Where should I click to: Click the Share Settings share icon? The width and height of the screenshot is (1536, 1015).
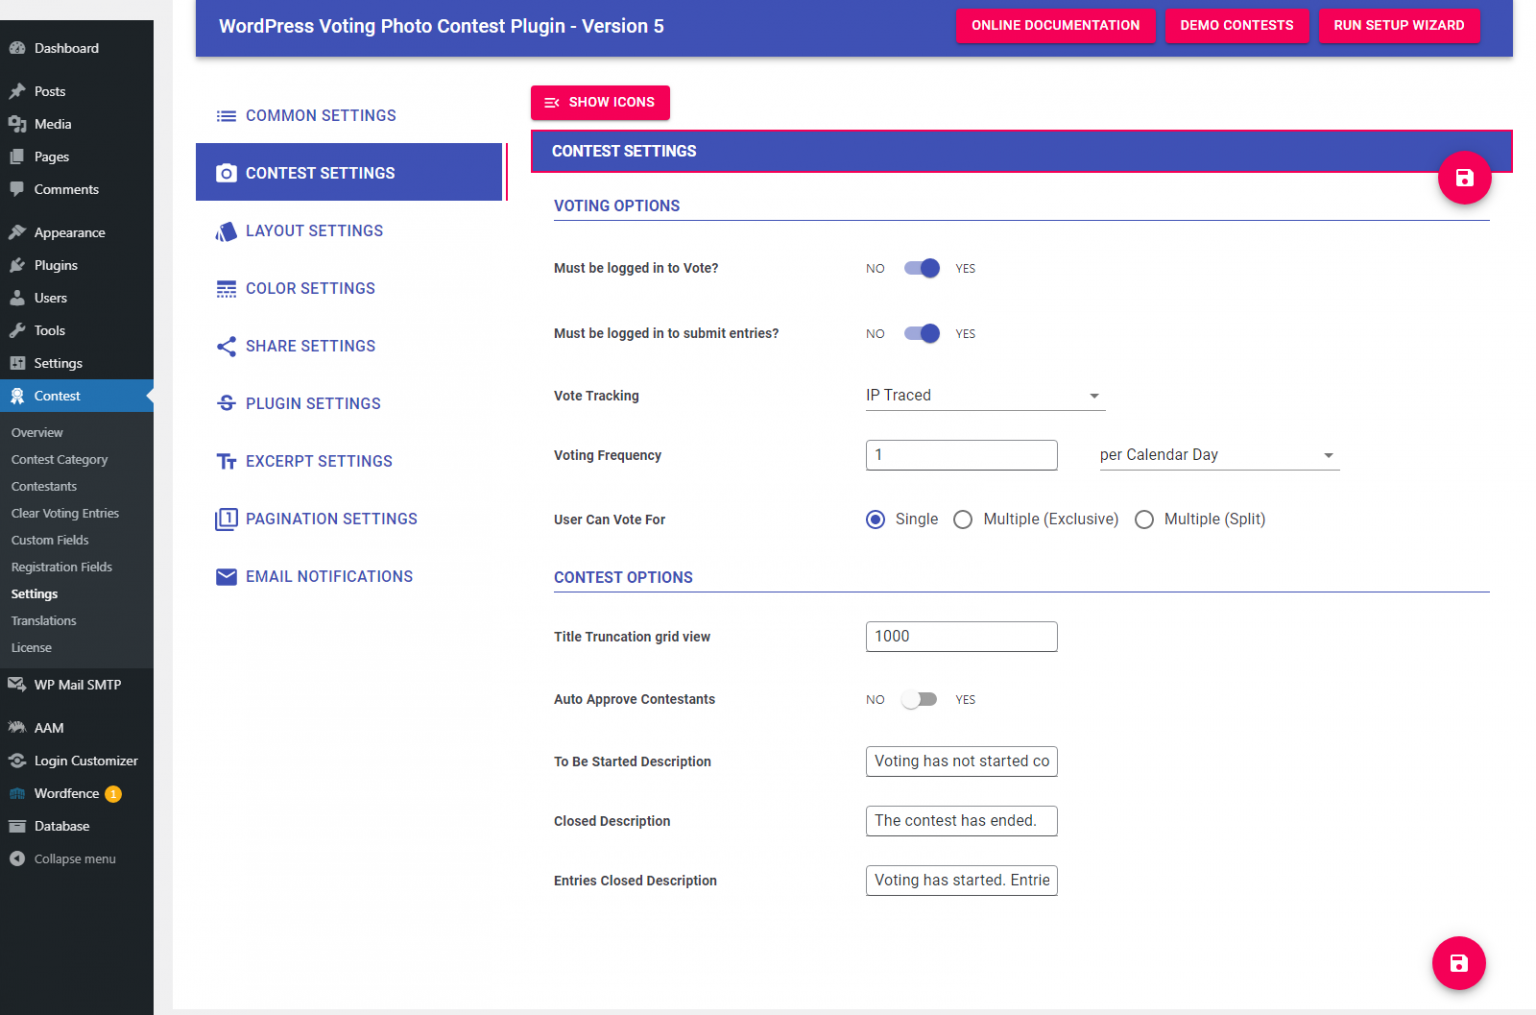click(x=227, y=346)
